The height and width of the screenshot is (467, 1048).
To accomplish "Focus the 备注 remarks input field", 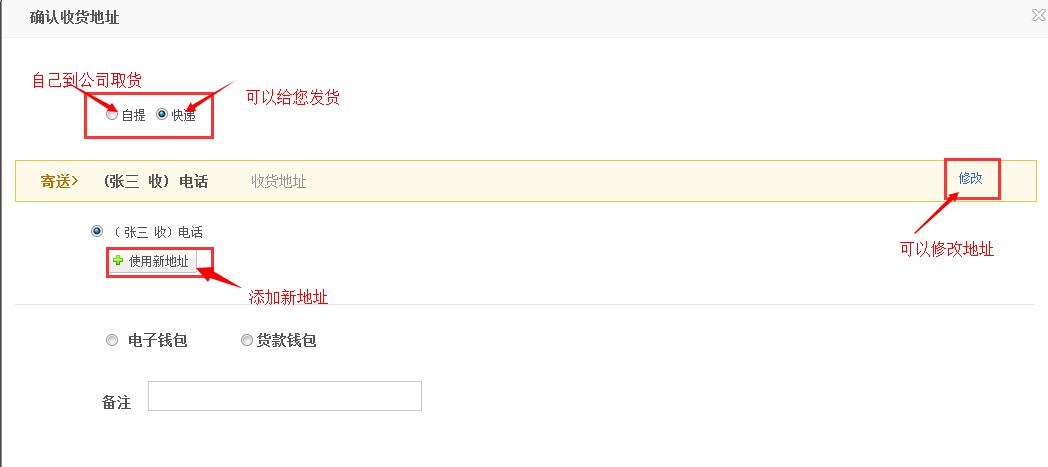I will [285, 396].
